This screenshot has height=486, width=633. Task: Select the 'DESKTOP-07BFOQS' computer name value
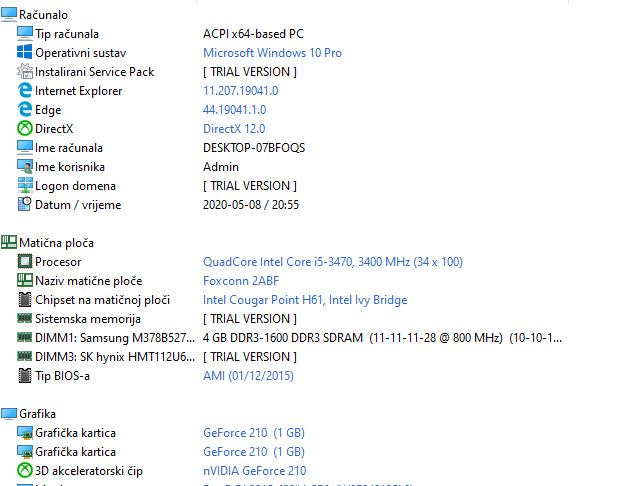[x=254, y=148]
